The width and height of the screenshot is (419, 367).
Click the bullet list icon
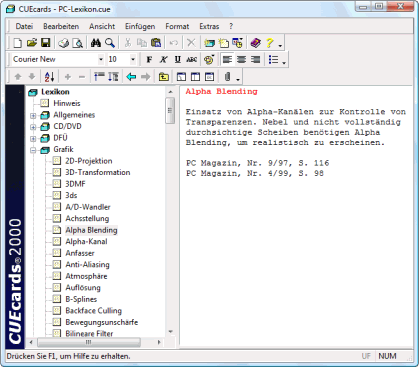pyautogui.click(x=273, y=60)
